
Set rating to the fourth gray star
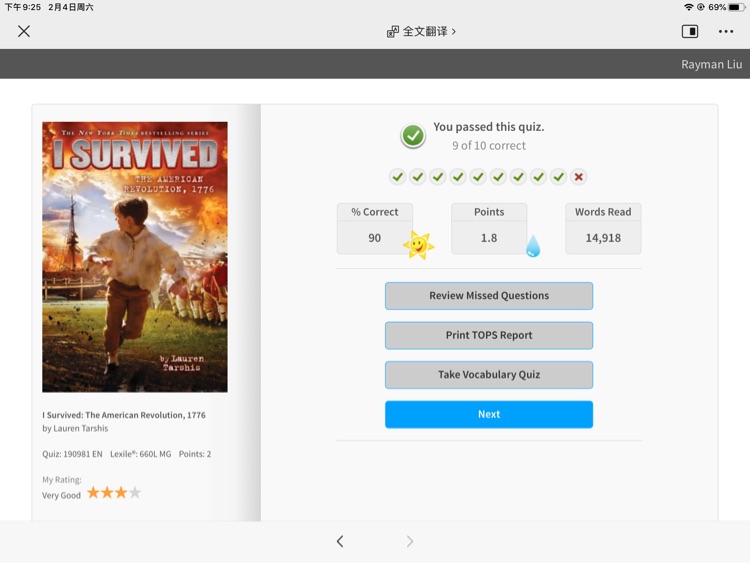tap(135, 492)
